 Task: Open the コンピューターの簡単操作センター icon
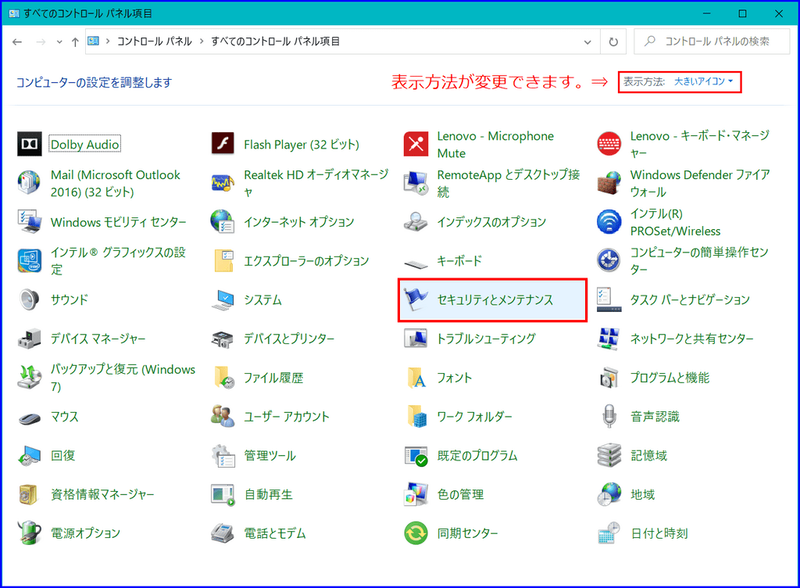[609, 261]
